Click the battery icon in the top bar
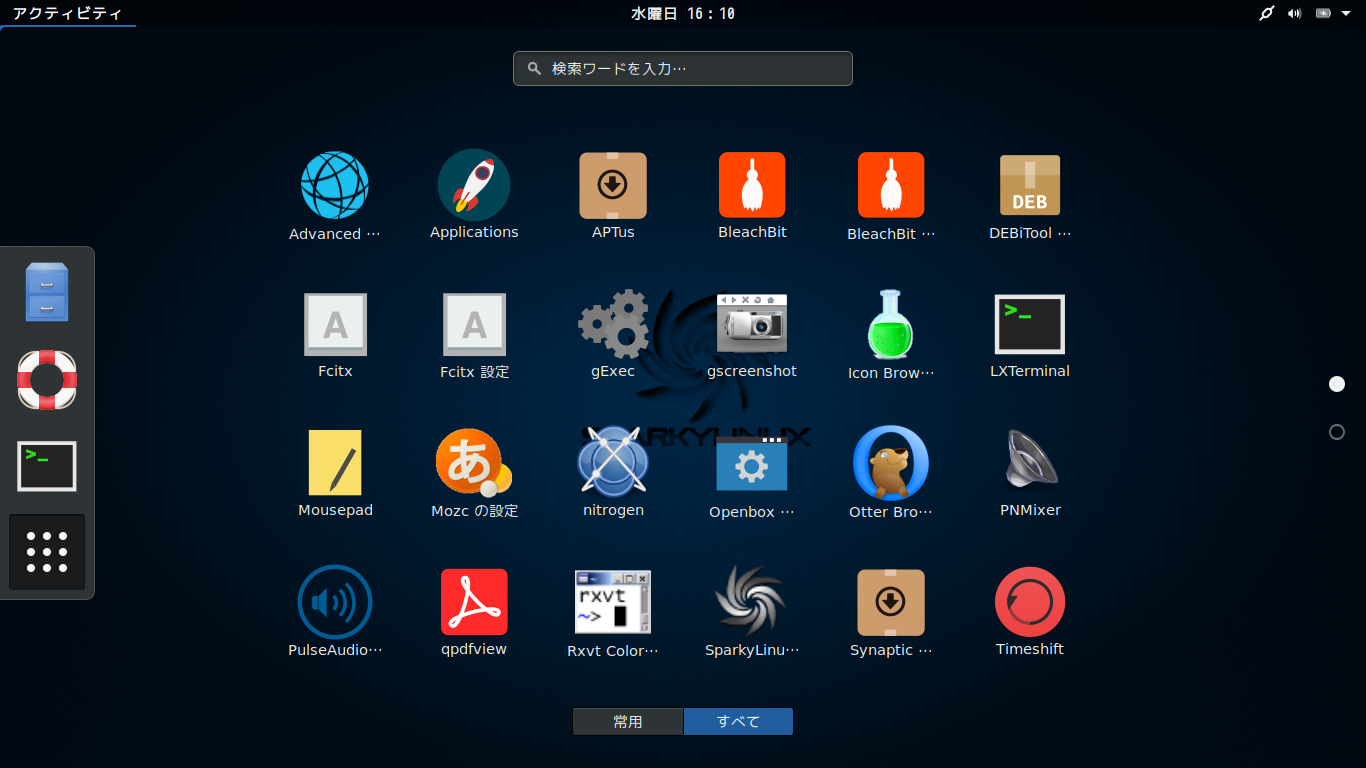Screen dimensions: 1366x768 (x=1323, y=14)
